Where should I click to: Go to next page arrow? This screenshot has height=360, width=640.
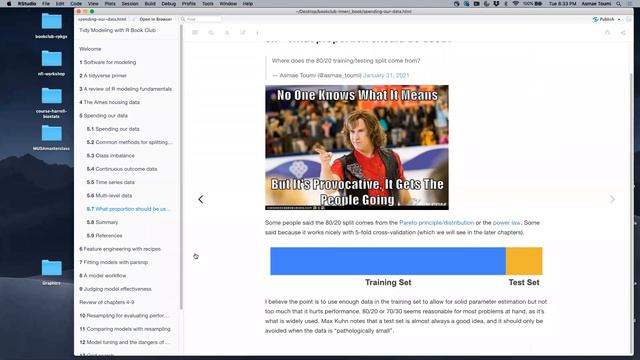(x=612, y=199)
